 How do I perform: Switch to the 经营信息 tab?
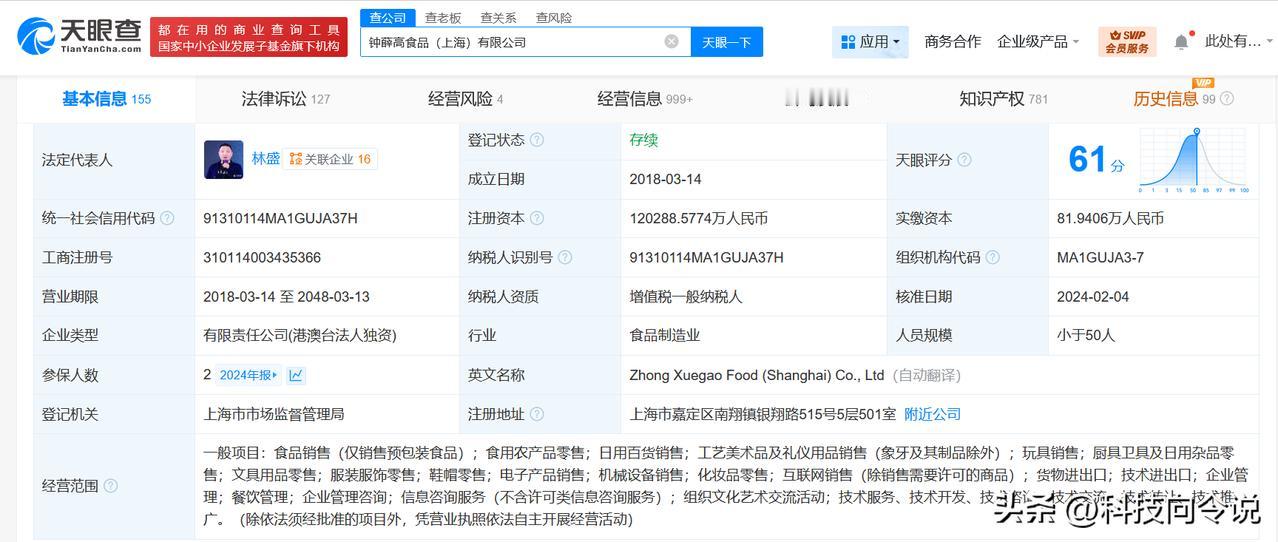pos(645,98)
